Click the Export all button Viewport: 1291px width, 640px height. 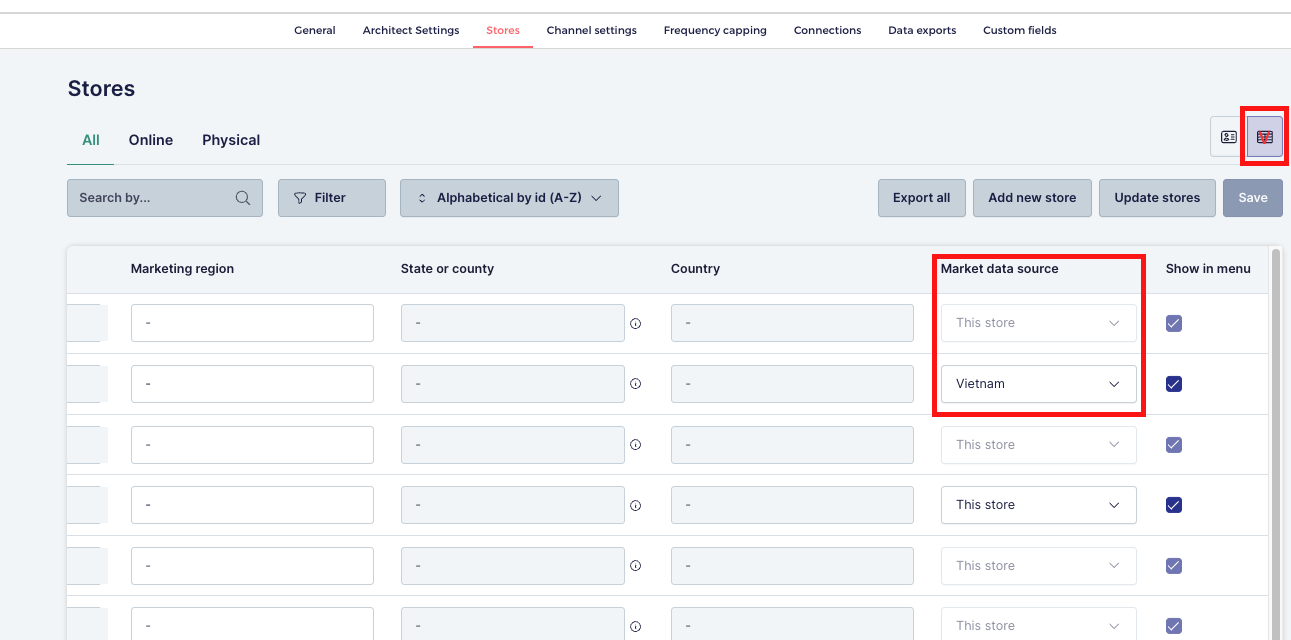[x=922, y=198]
